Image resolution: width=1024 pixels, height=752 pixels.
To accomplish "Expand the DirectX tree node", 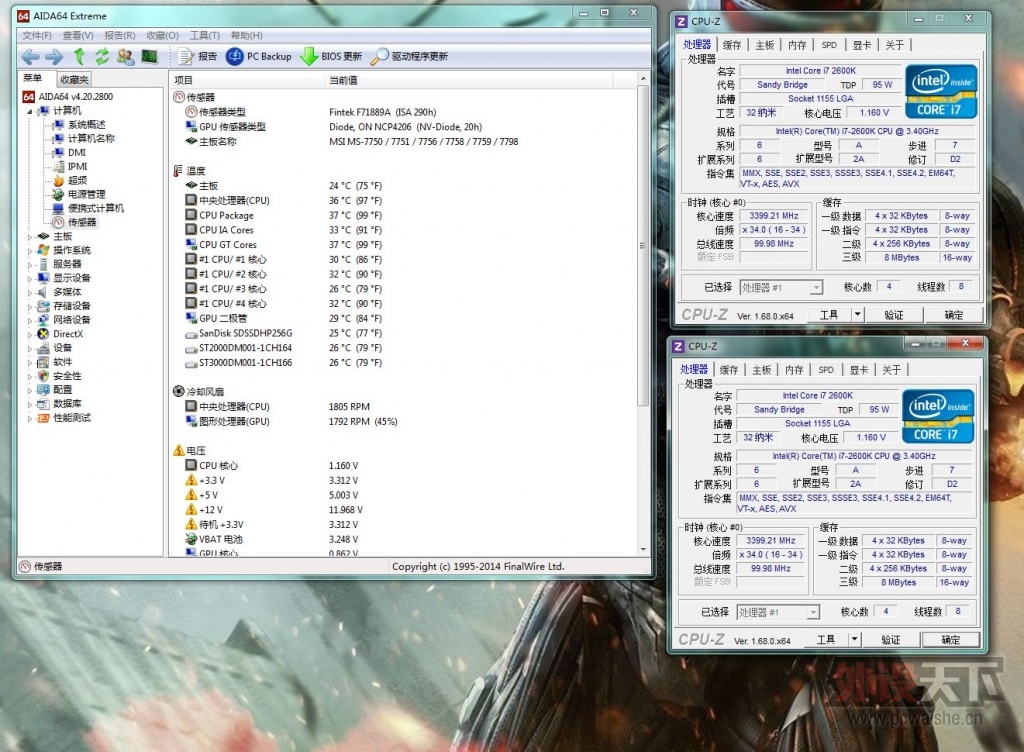I will (29, 334).
